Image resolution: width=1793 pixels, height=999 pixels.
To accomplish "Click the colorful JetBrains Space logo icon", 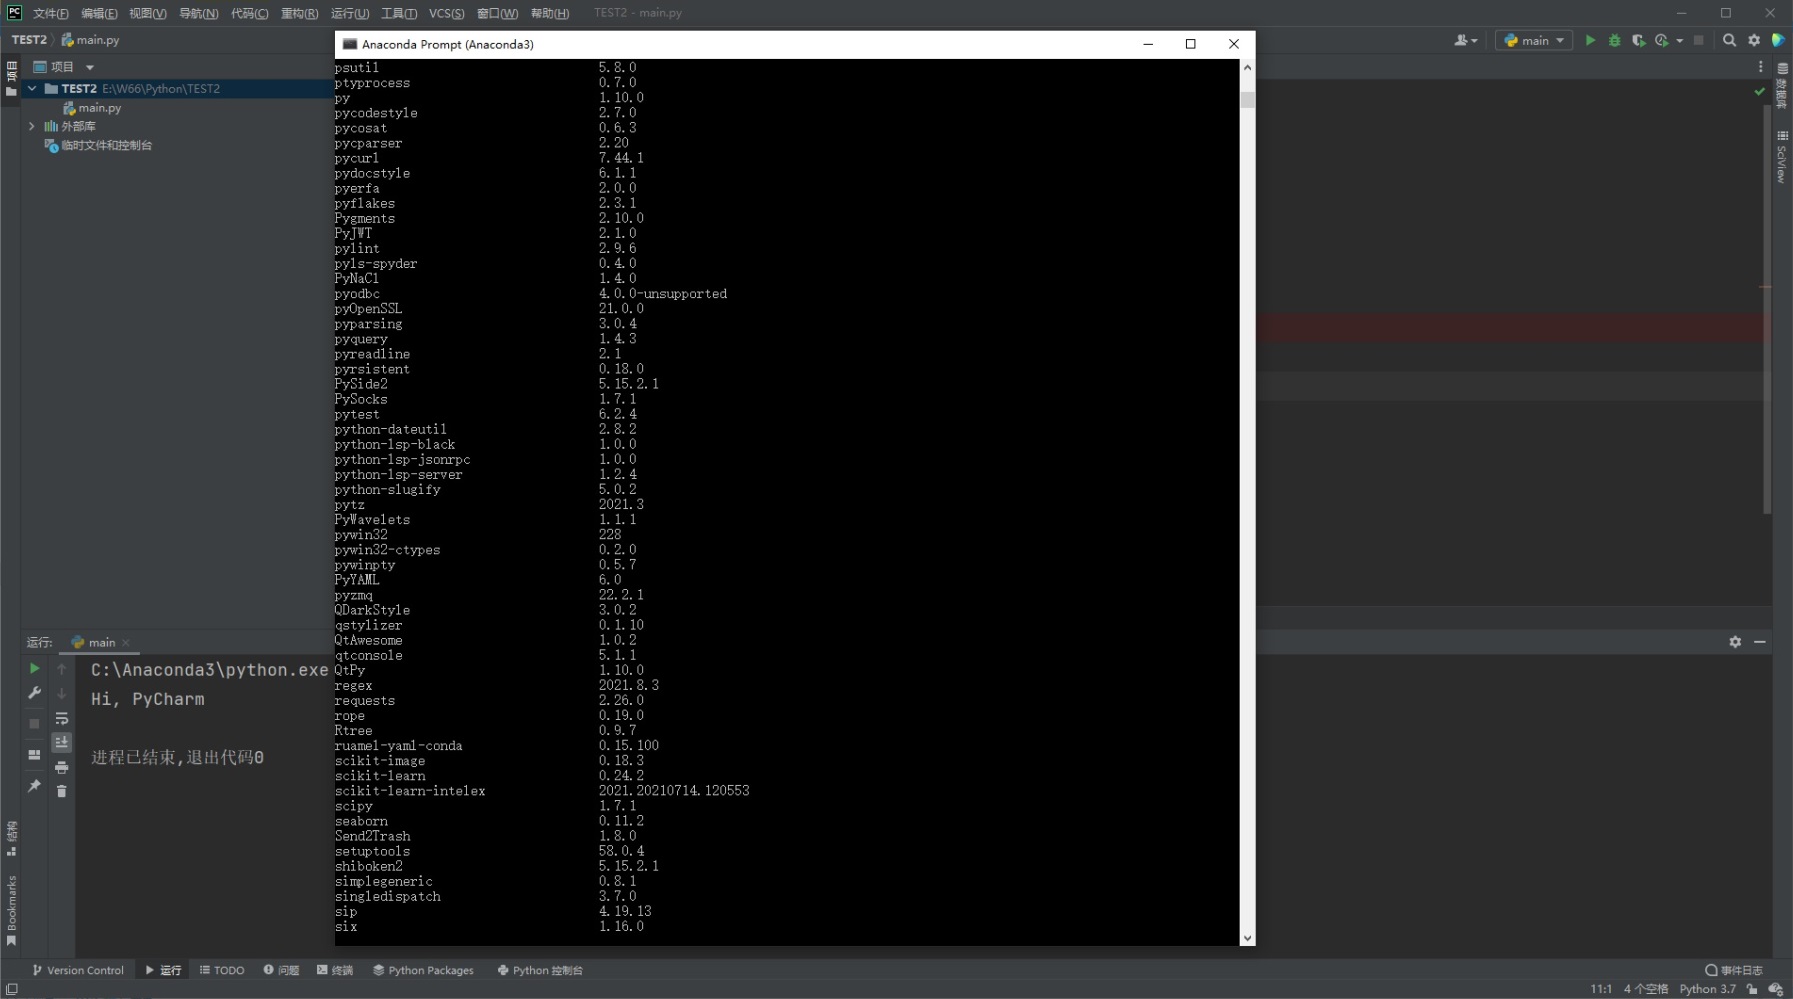I will pos(1778,40).
